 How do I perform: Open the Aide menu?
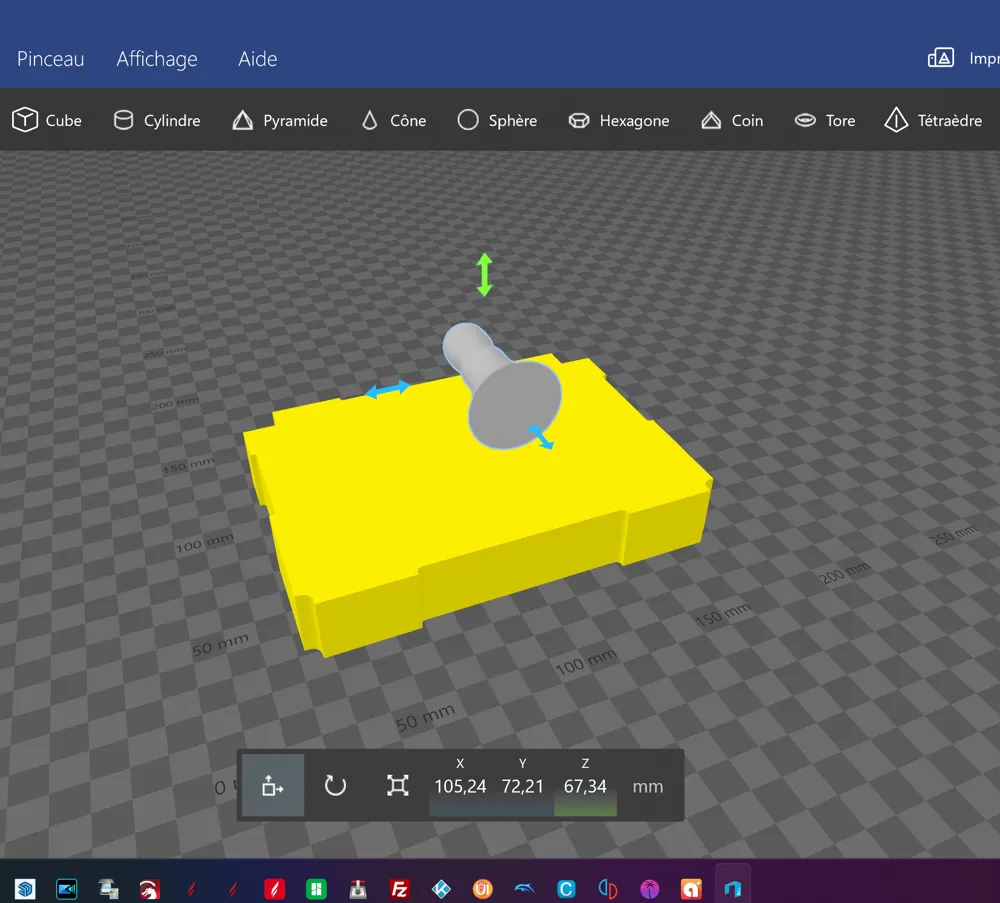click(258, 59)
